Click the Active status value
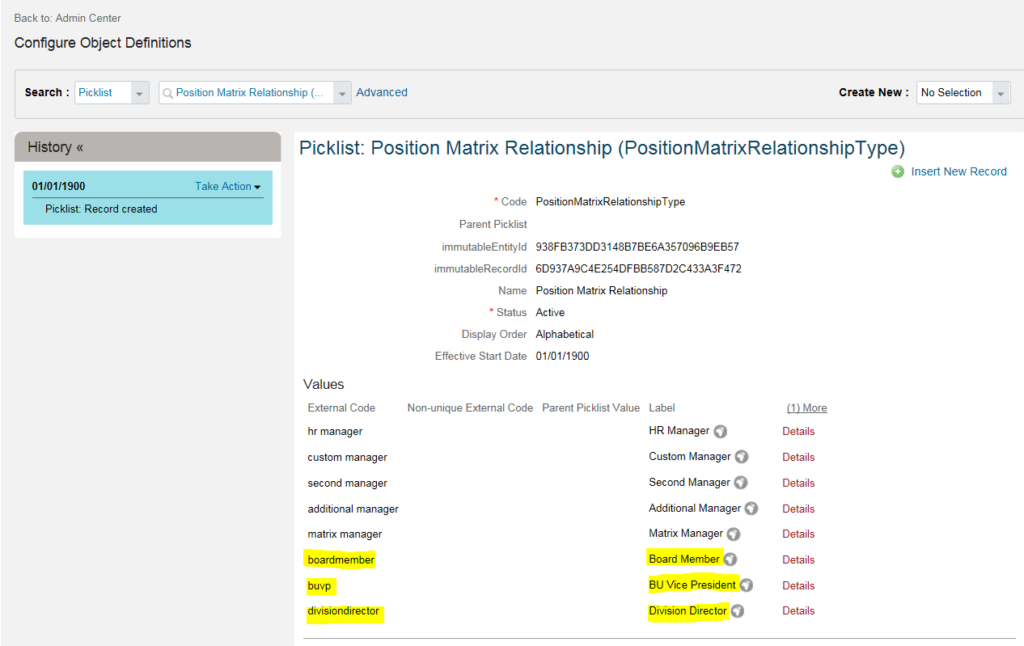The width and height of the screenshot is (1024, 646). 550,312
